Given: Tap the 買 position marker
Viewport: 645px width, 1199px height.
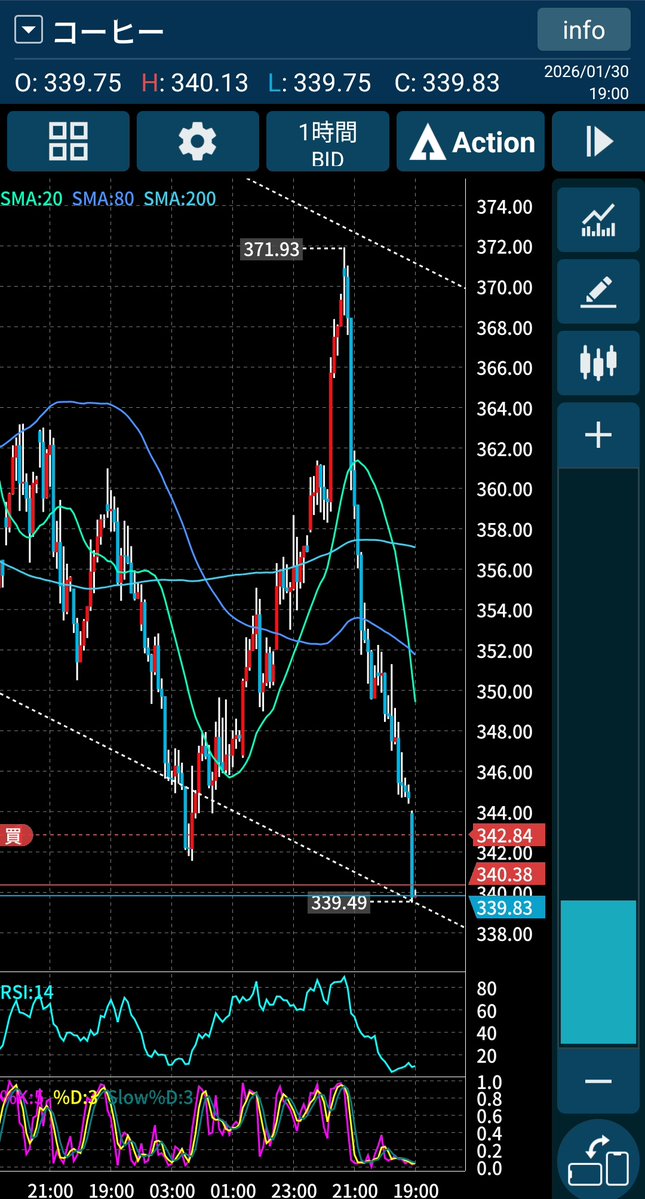Looking at the screenshot, I should coord(15,835).
